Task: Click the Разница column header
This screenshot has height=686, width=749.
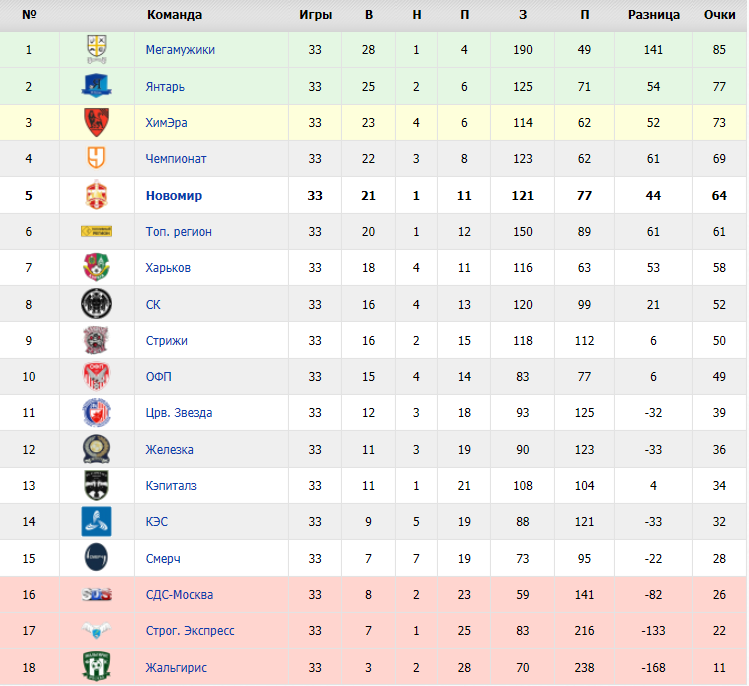Action: pyautogui.click(x=653, y=15)
